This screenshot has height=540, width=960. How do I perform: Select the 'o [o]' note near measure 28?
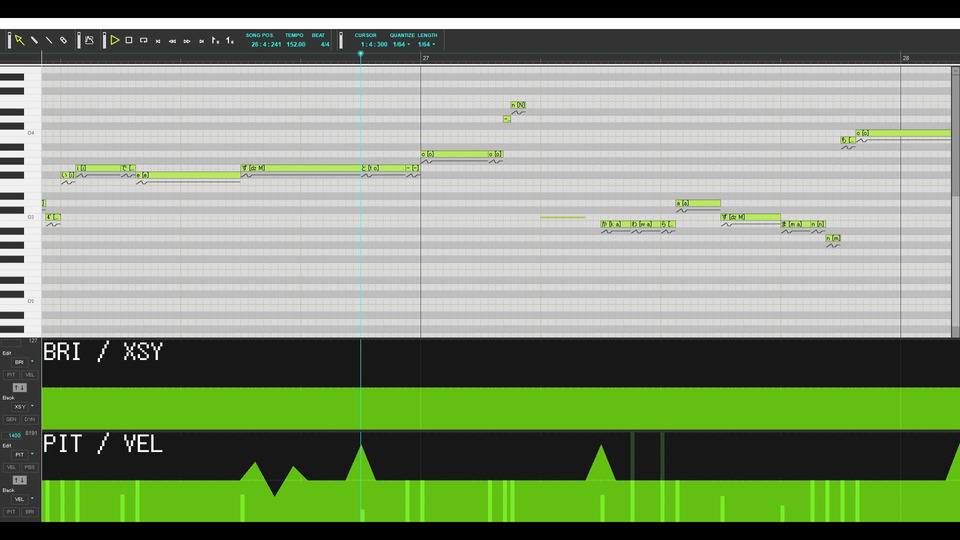[x=903, y=133]
